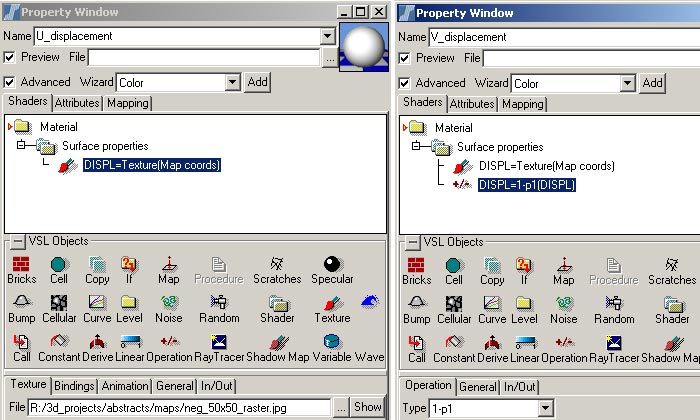Browse for texture file with ellipsis button
The width and height of the screenshot is (700, 420).
coord(341,408)
